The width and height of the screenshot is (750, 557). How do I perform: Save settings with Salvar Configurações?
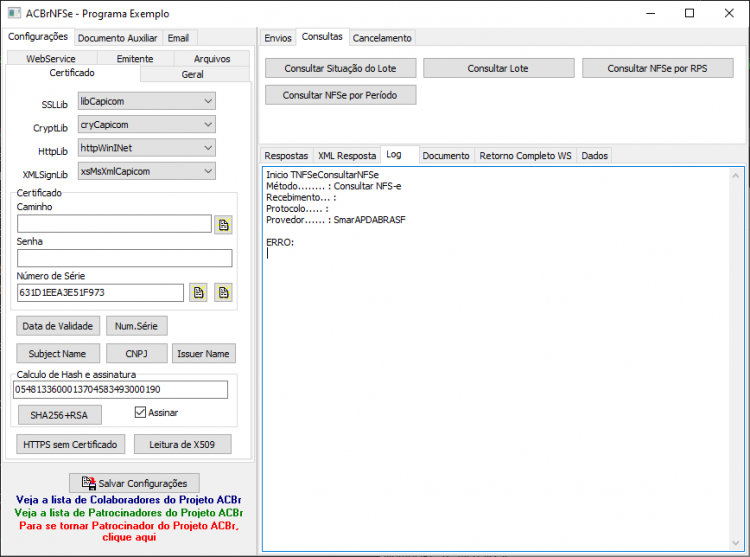pos(134,483)
